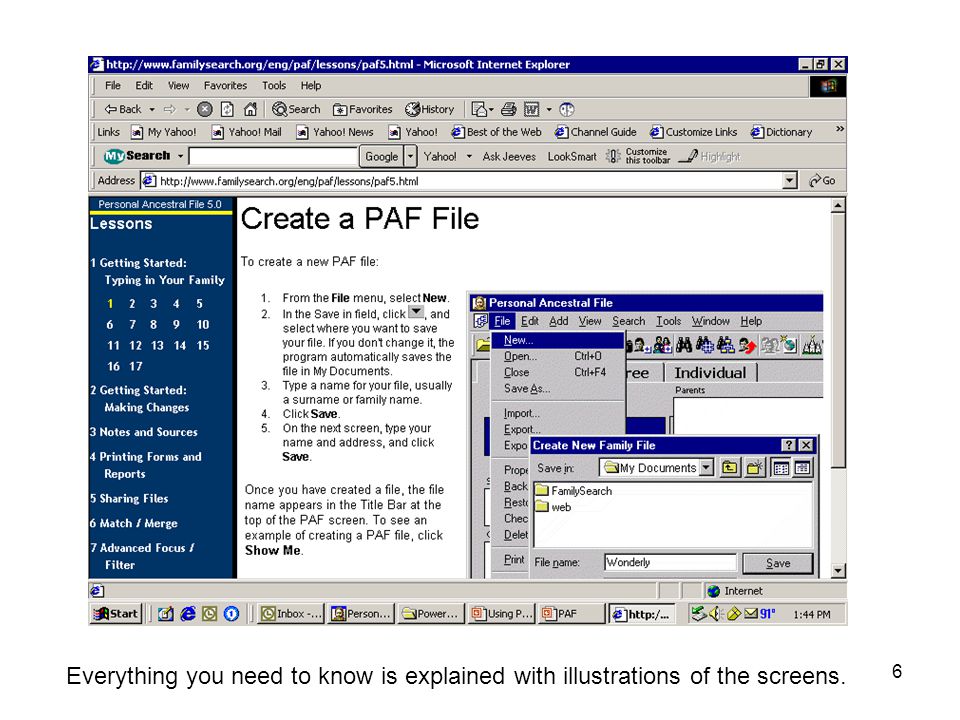Click the Discuss icon in browser toolbar
This screenshot has width=960, height=720.
[x=568, y=110]
